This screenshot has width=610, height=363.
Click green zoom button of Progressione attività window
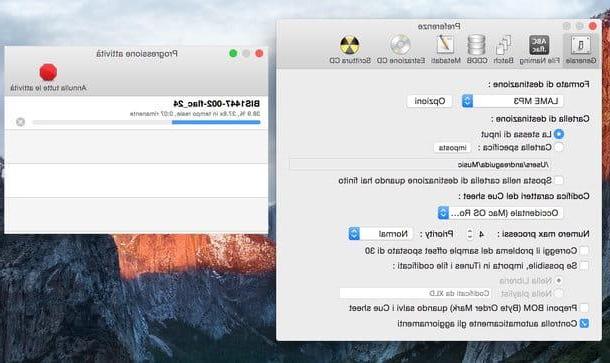click(233, 53)
